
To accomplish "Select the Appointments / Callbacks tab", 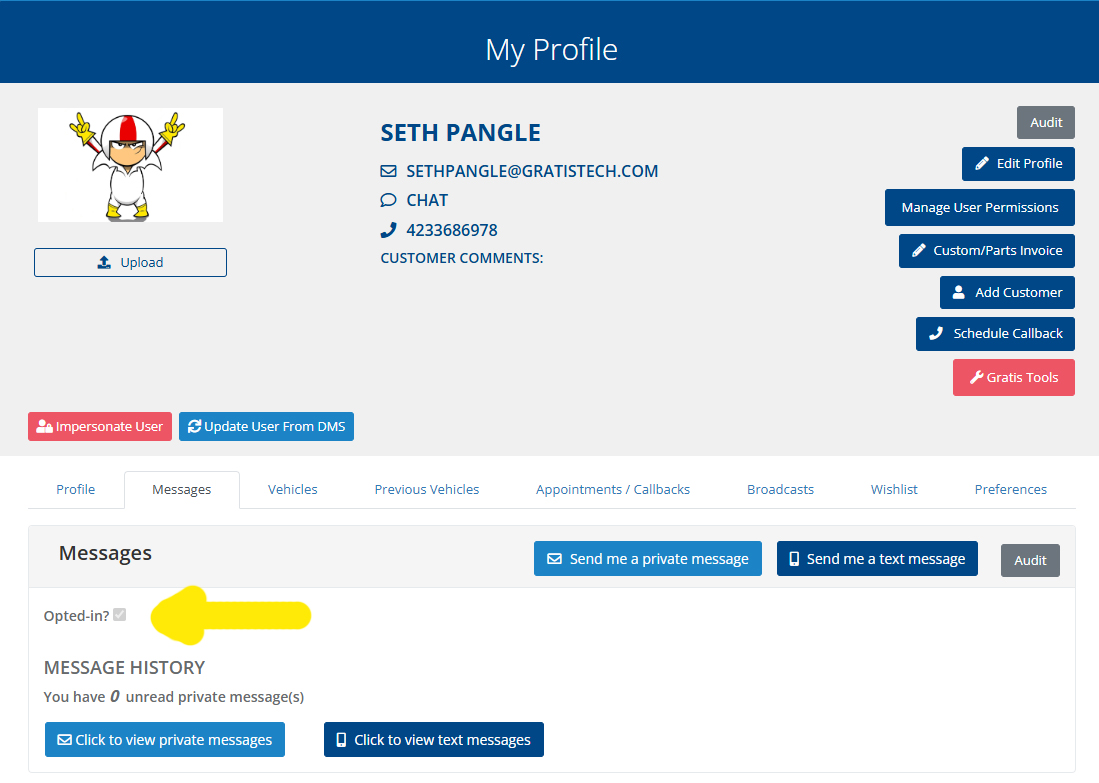I will click(x=612, y=489).
